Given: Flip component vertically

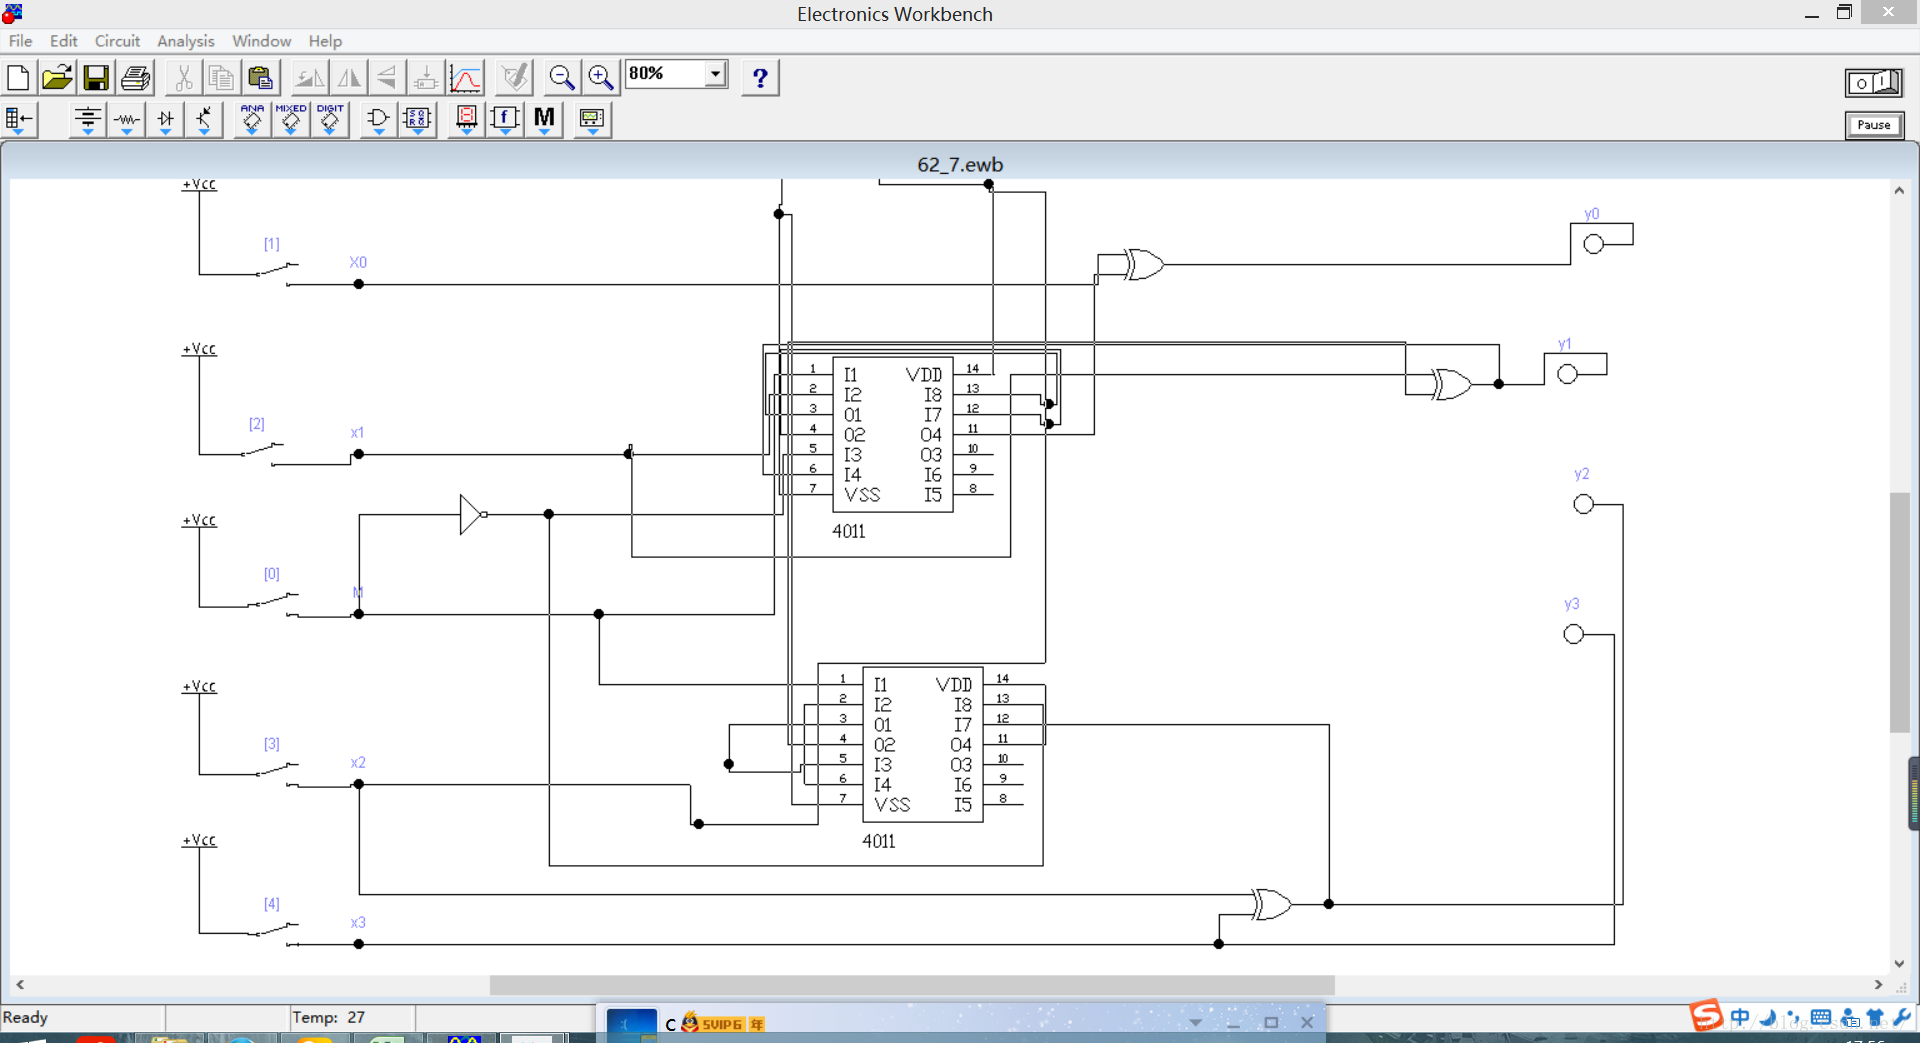Looking at the screenshot, I should point(386,77).
